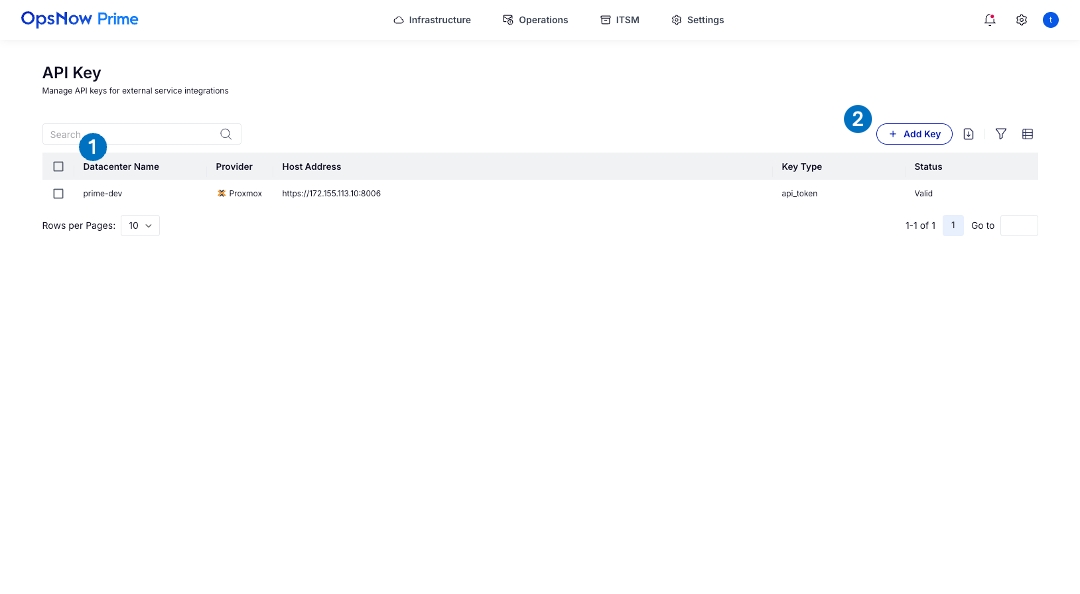
Task: Click the download export icon
Action: [x=968, y=134]
